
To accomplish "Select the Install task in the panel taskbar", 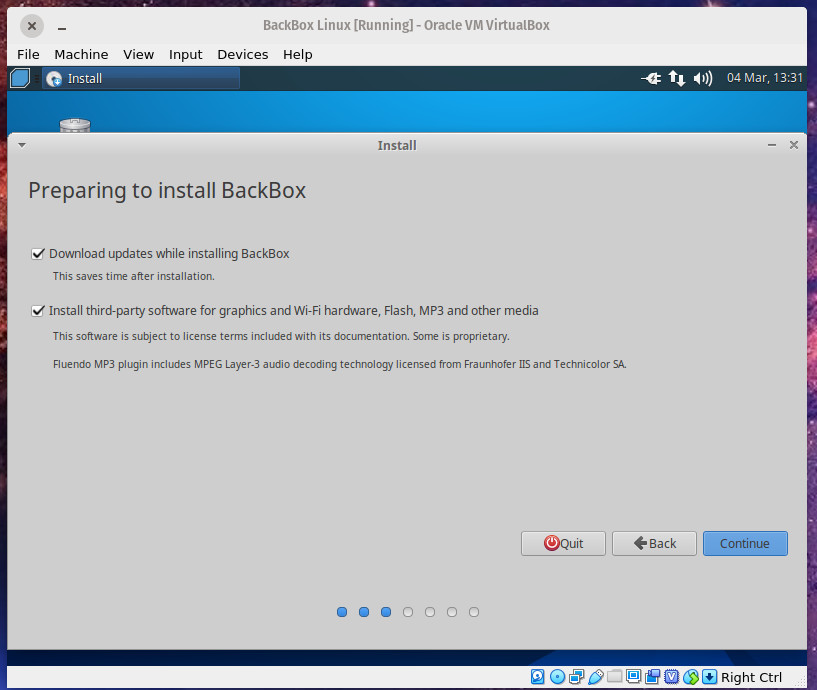I will [x=140, y=78].
